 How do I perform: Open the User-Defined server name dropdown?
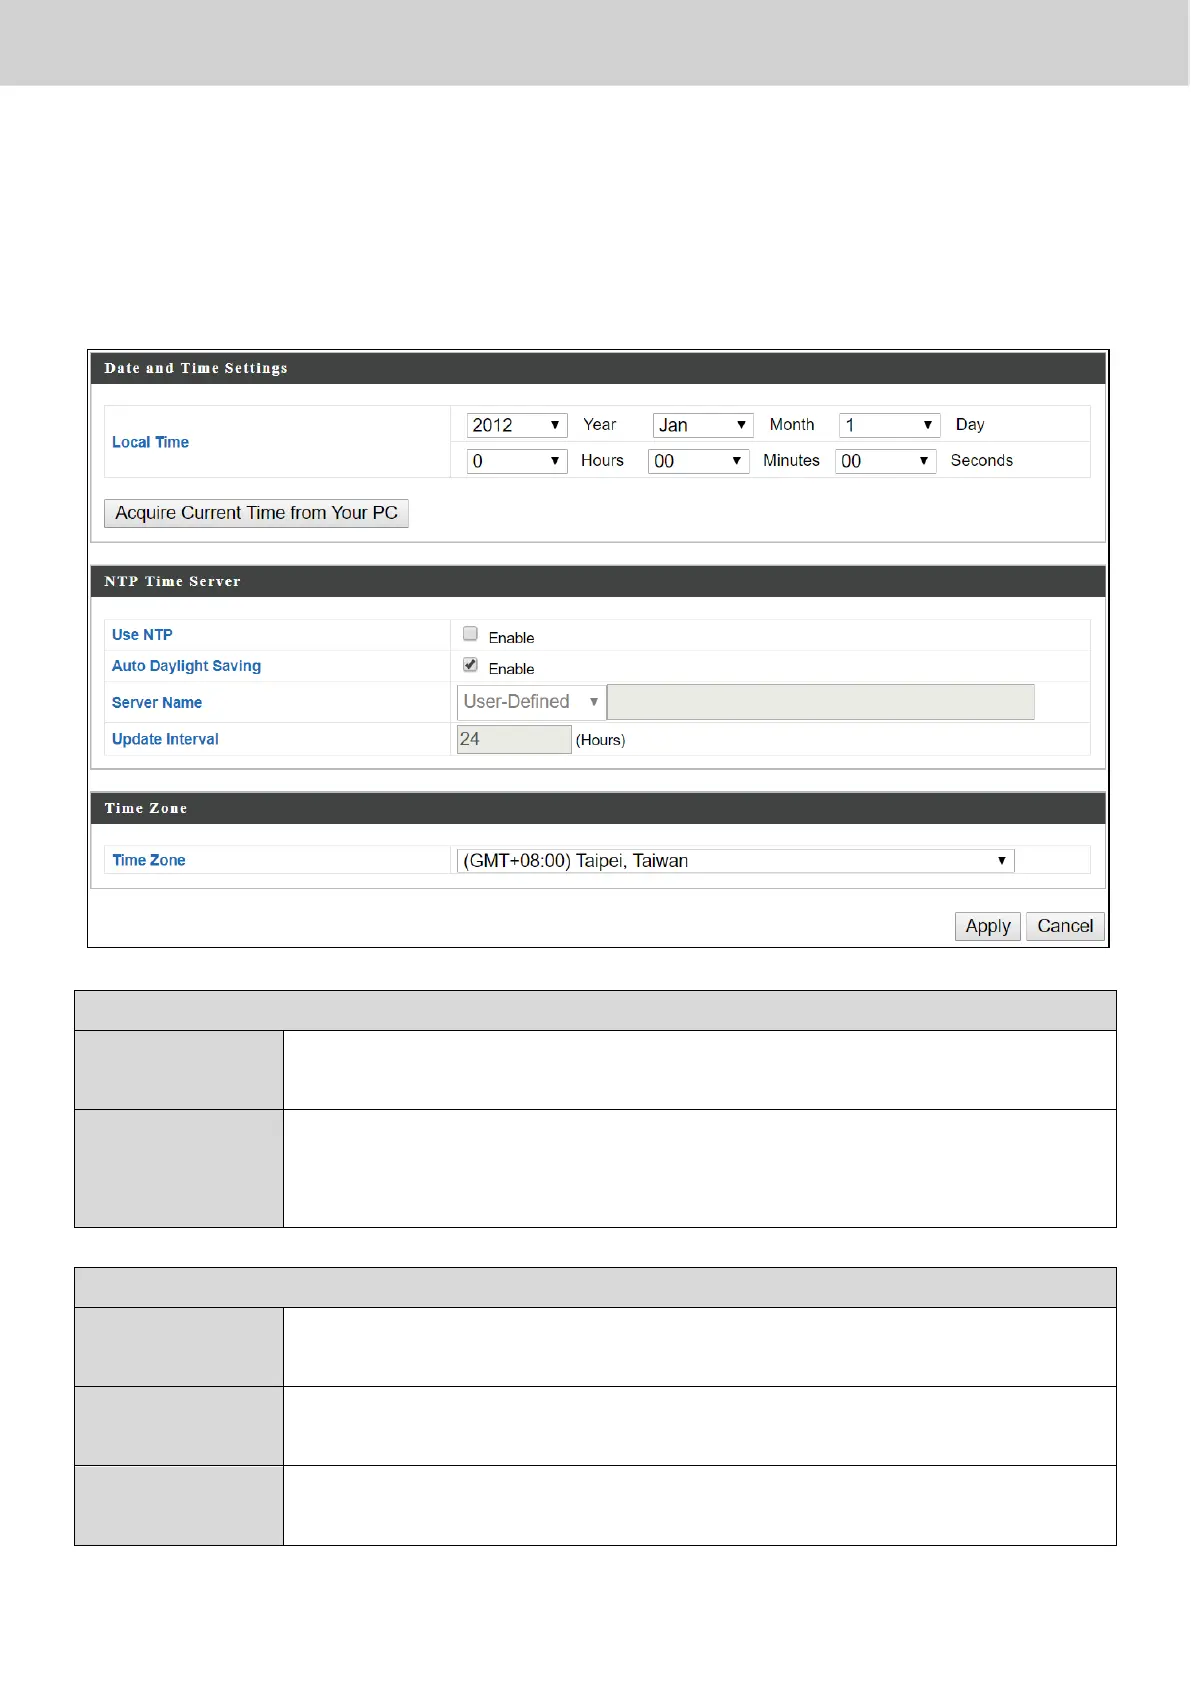pyautogui.click(x=531, y=702)
